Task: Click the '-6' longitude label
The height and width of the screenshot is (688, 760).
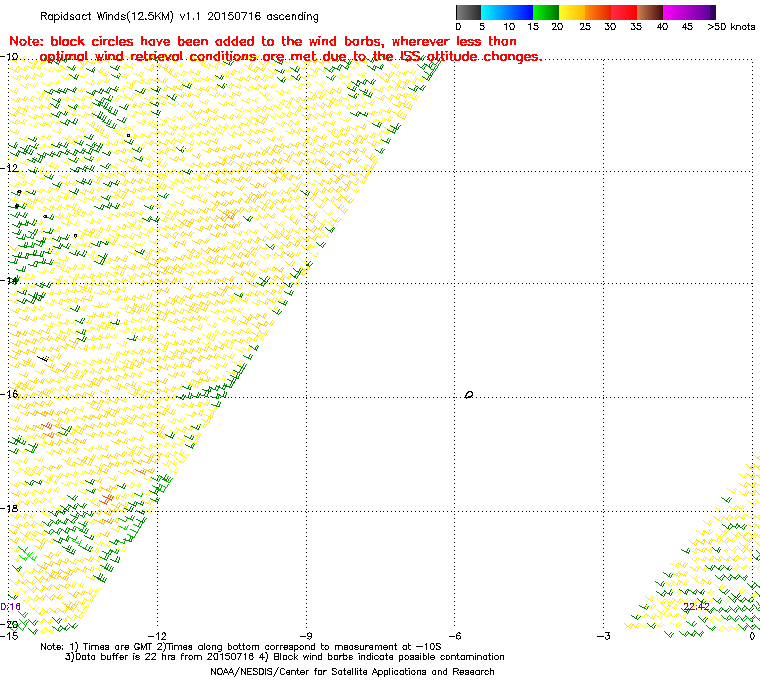Action: pyautogui.click(x=454, y=636)
